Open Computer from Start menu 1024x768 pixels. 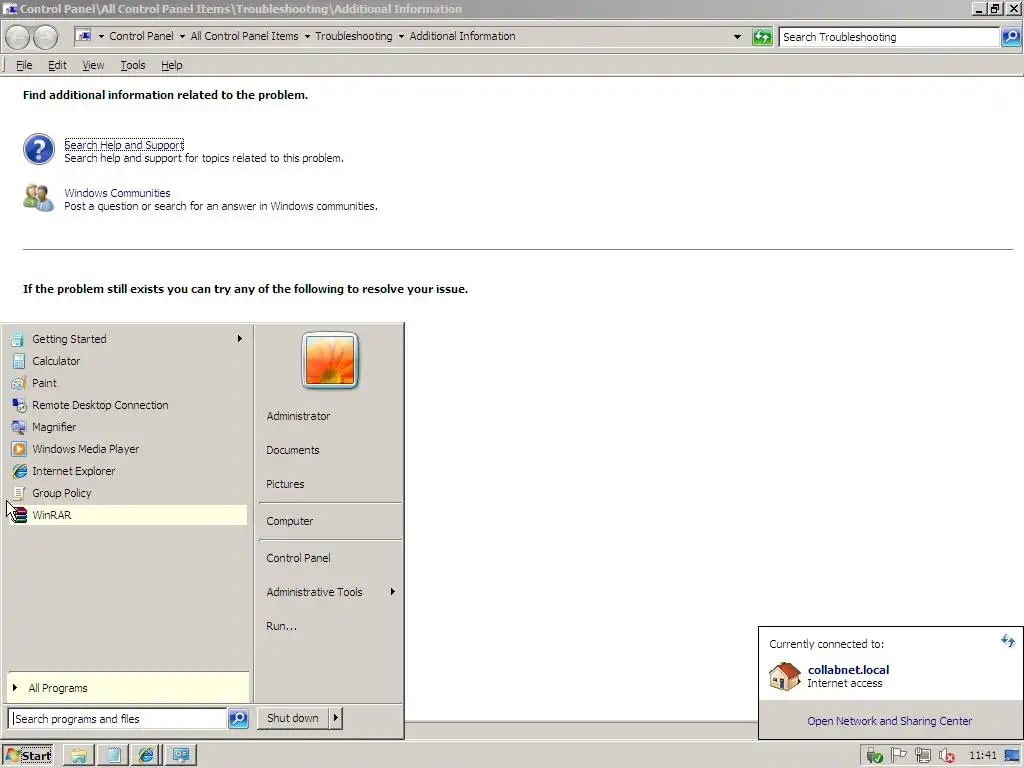click(289, 521)
